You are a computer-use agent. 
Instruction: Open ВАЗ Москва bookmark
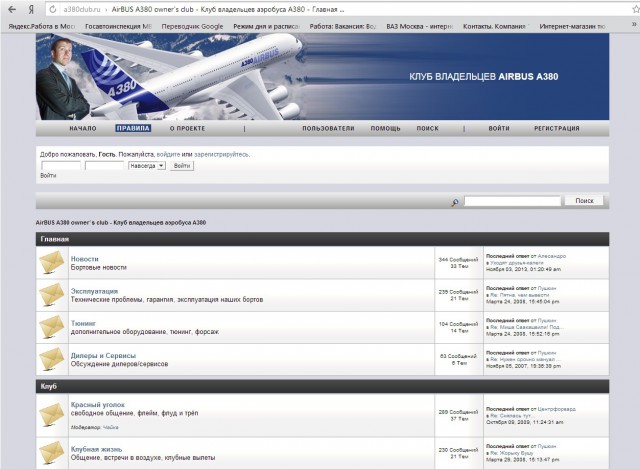point(419,26)
